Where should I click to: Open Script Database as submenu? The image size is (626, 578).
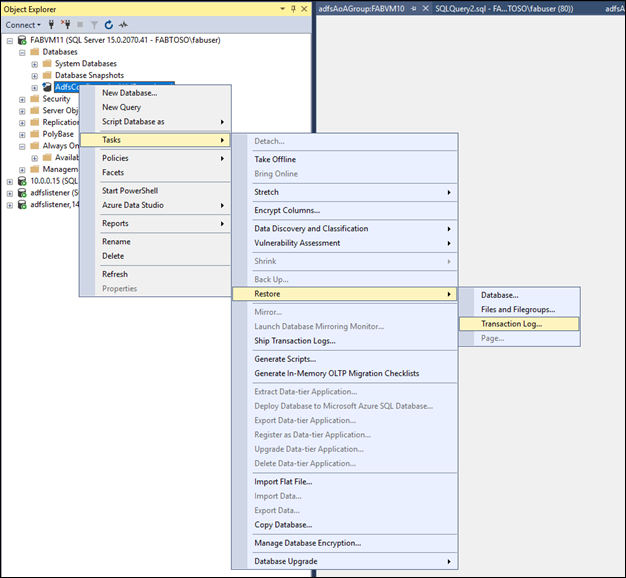pyautogui.click(x=155, y=122)
